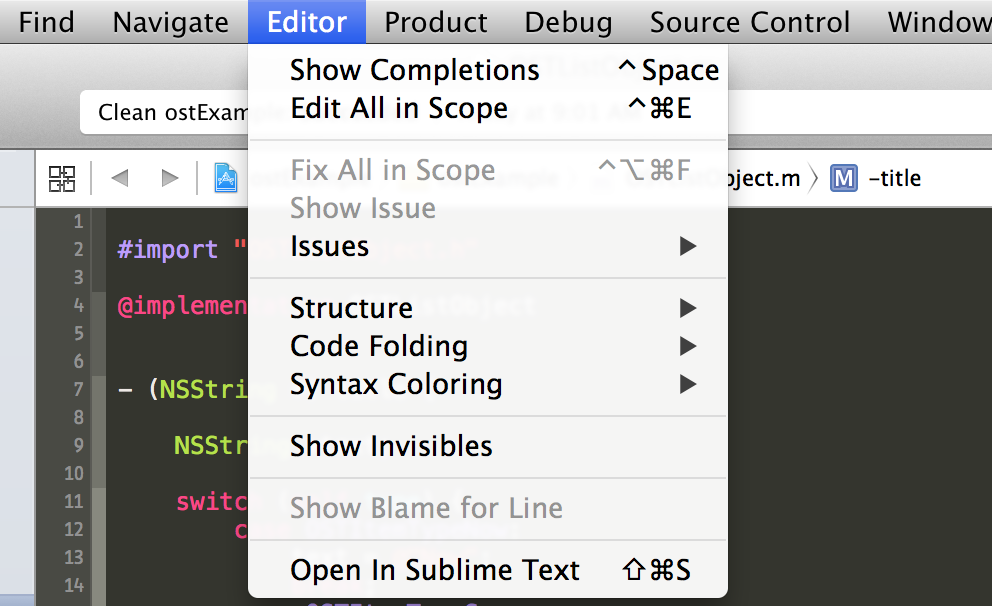Open the Window menu
This screenshot has height=606, width=992.
coord(939,22)
